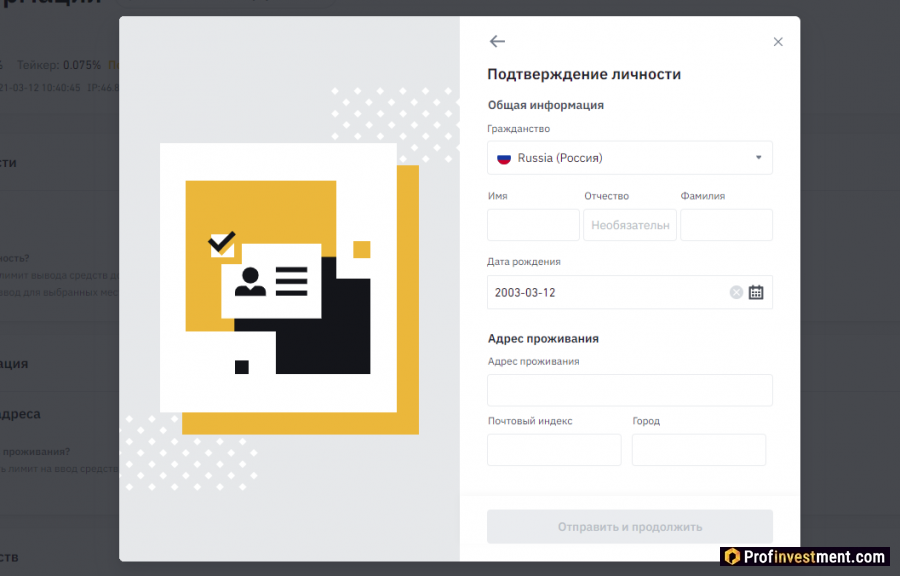Click the back arrow icon
Viewport: 900px width, 576px height.
click(497, 41)
